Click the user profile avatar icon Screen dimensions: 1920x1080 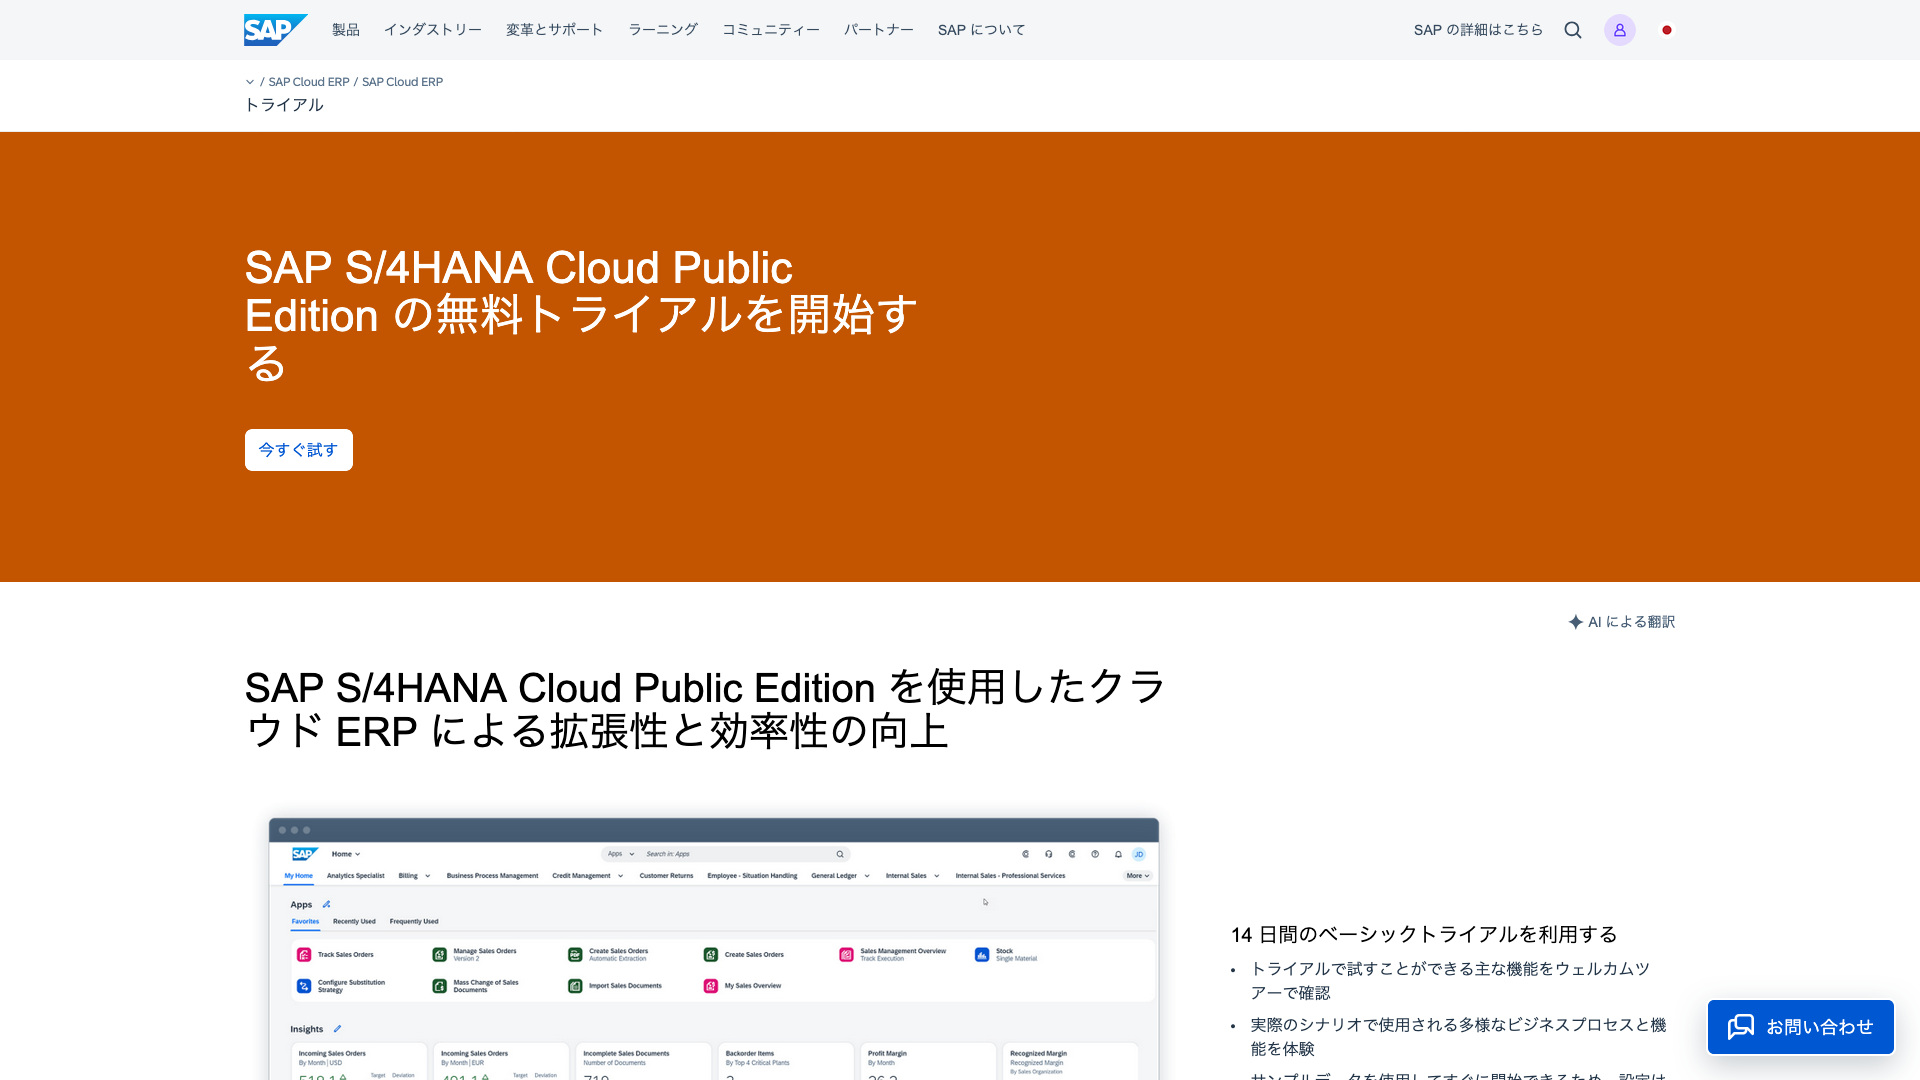coord(1619,30)
